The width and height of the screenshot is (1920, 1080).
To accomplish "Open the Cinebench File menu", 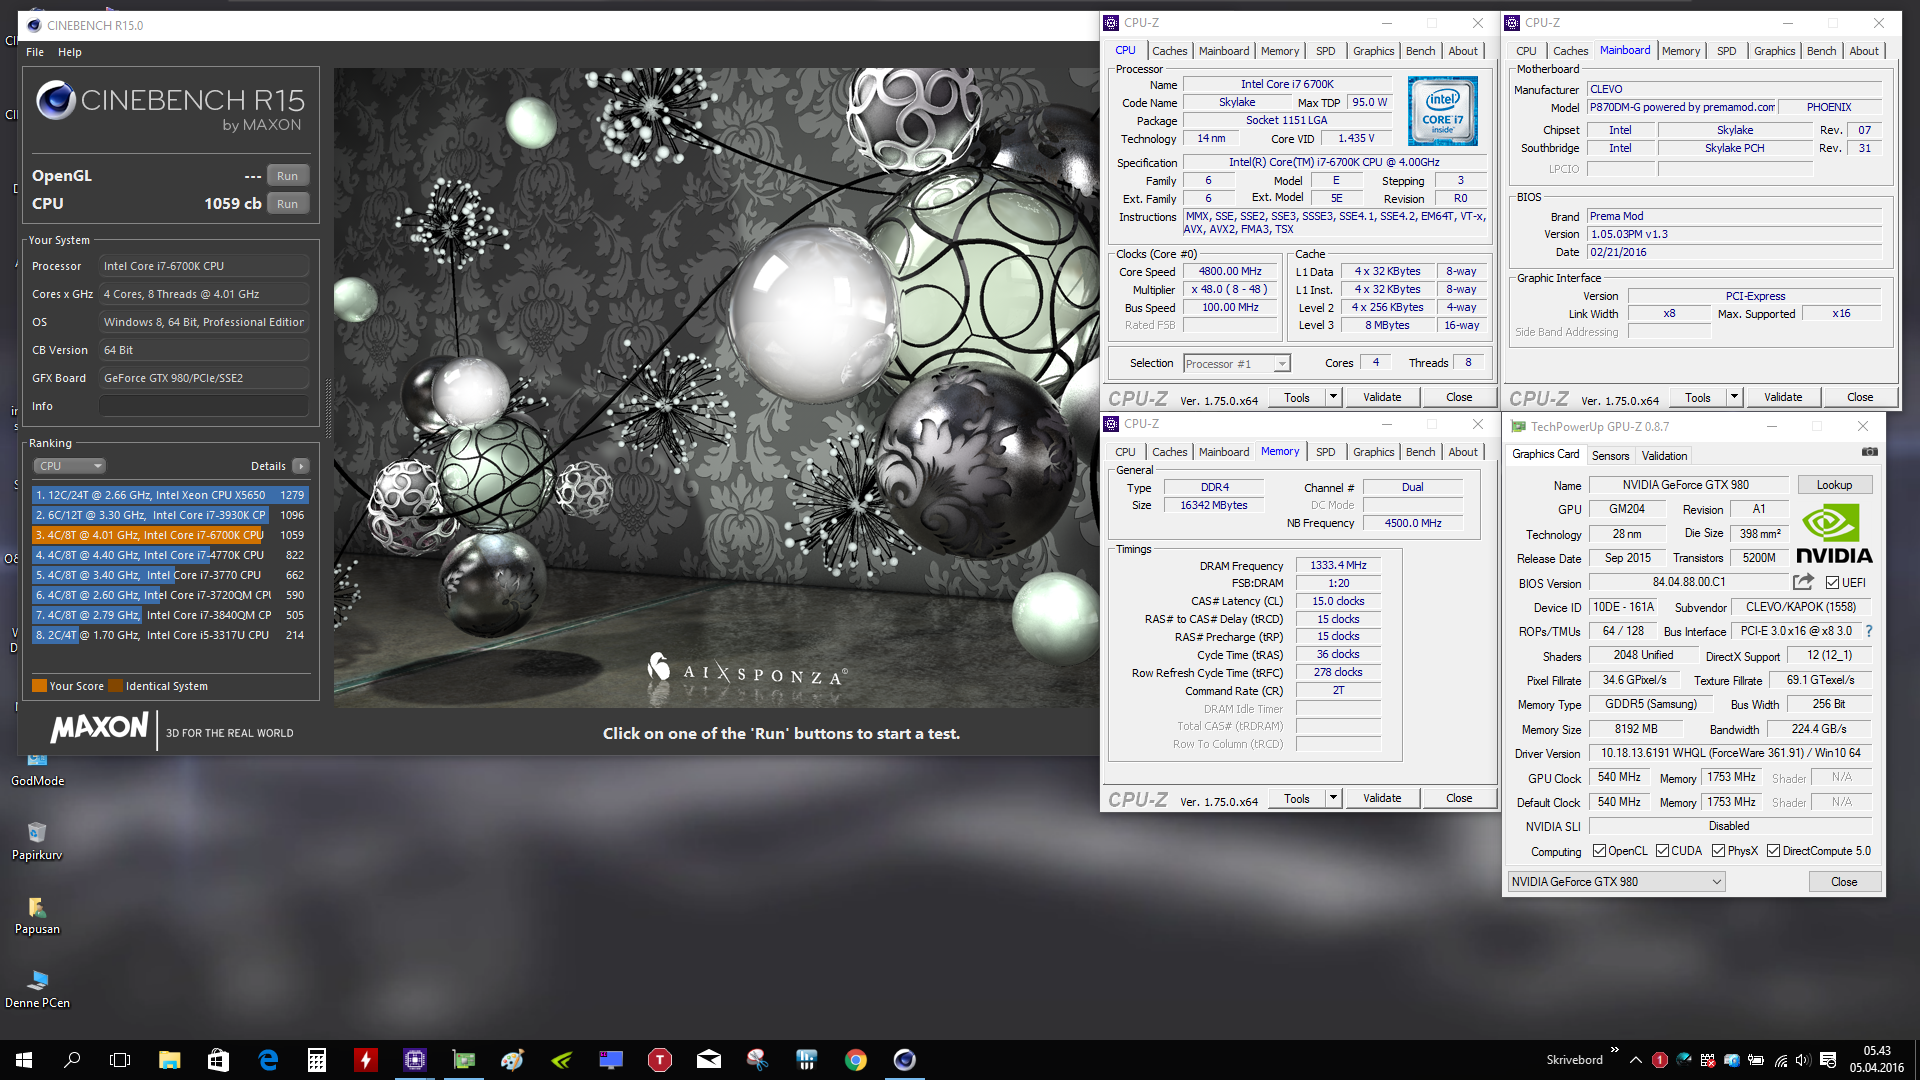I will coord(35,52).
